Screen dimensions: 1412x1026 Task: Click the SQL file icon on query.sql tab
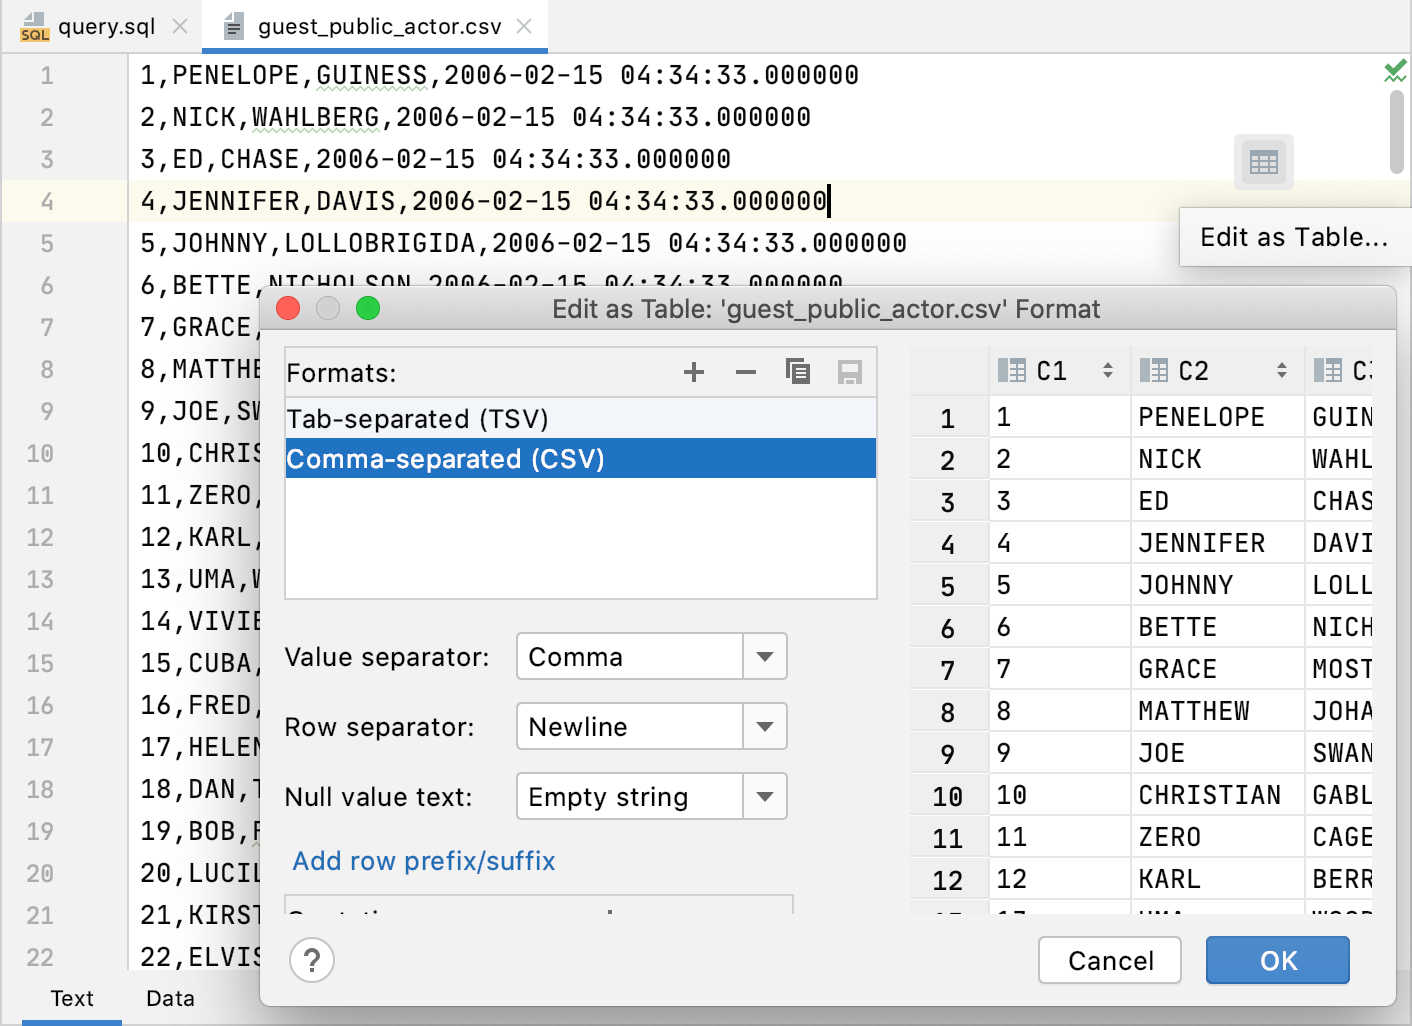click(33, 27)
